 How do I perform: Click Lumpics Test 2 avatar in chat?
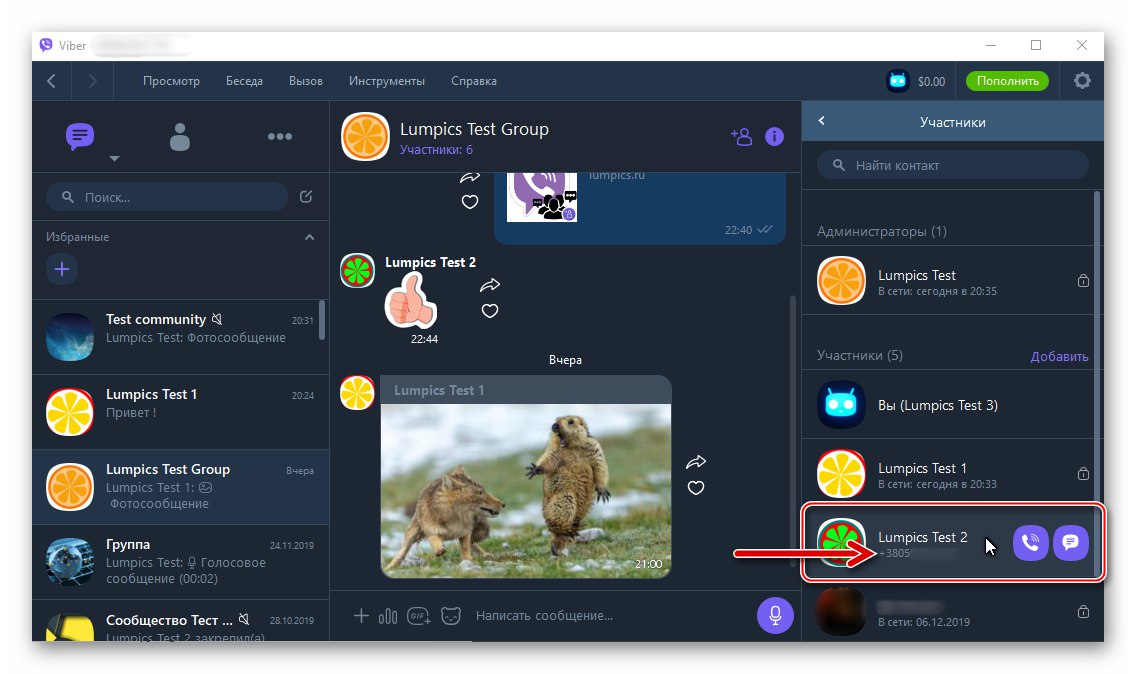[x=357, y=270]
